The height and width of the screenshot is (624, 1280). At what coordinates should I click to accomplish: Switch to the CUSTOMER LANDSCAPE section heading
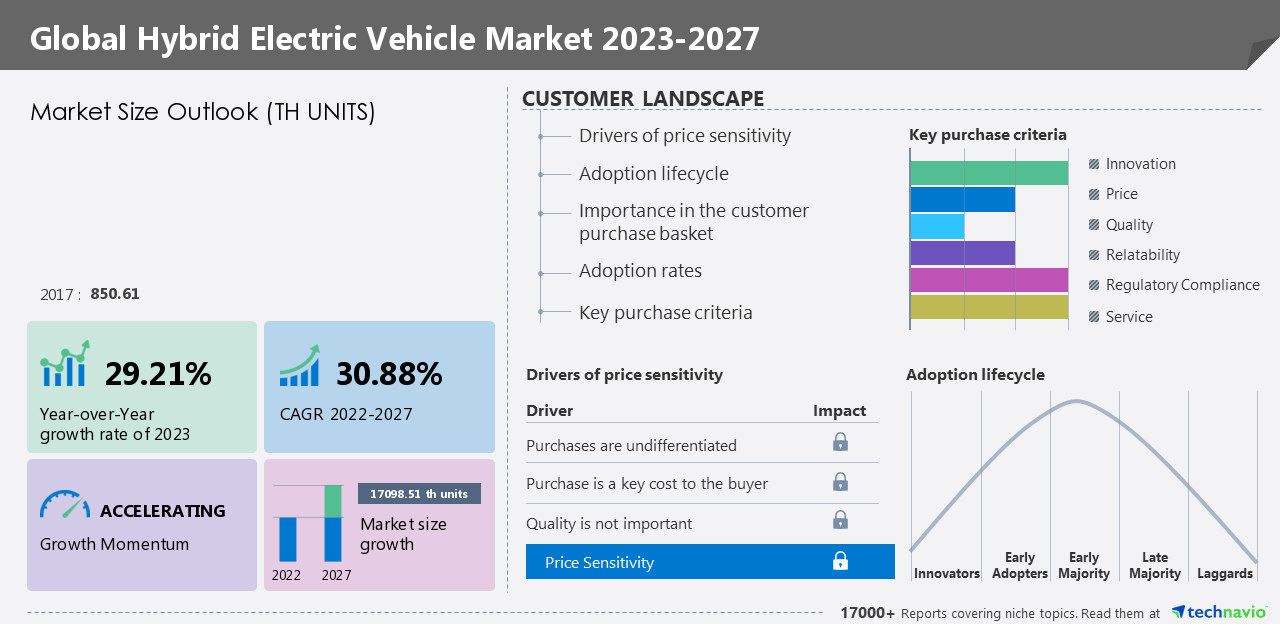coord(643,98)
